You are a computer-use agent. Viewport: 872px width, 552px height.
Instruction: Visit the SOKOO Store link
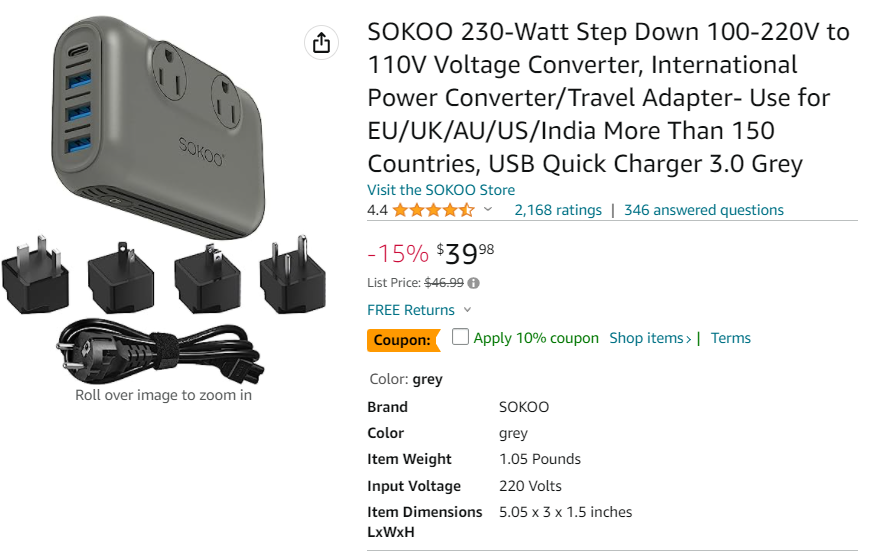point(441,190)
